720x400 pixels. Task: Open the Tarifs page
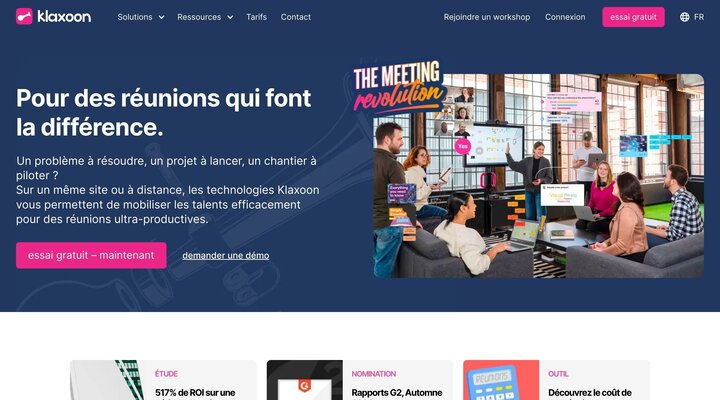point(256,17)
